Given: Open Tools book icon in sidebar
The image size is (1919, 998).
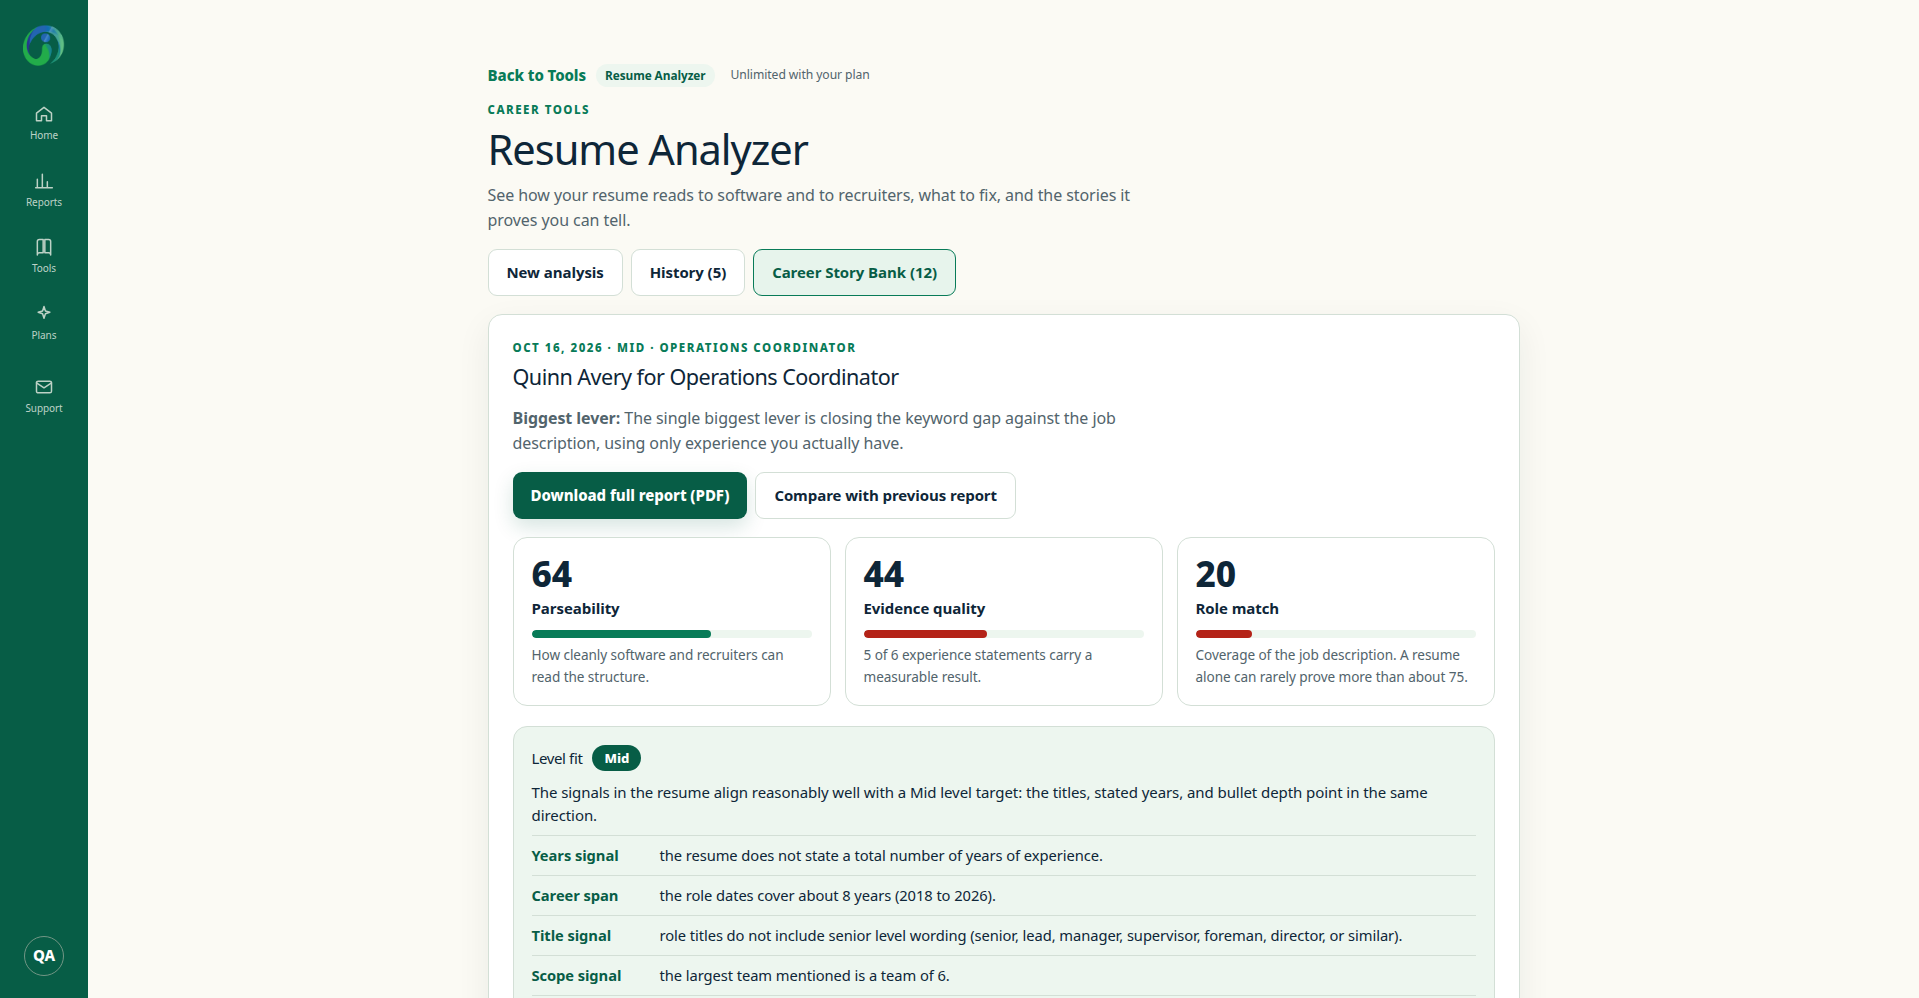Looking at the screenshot, I should tap(43, 246).
